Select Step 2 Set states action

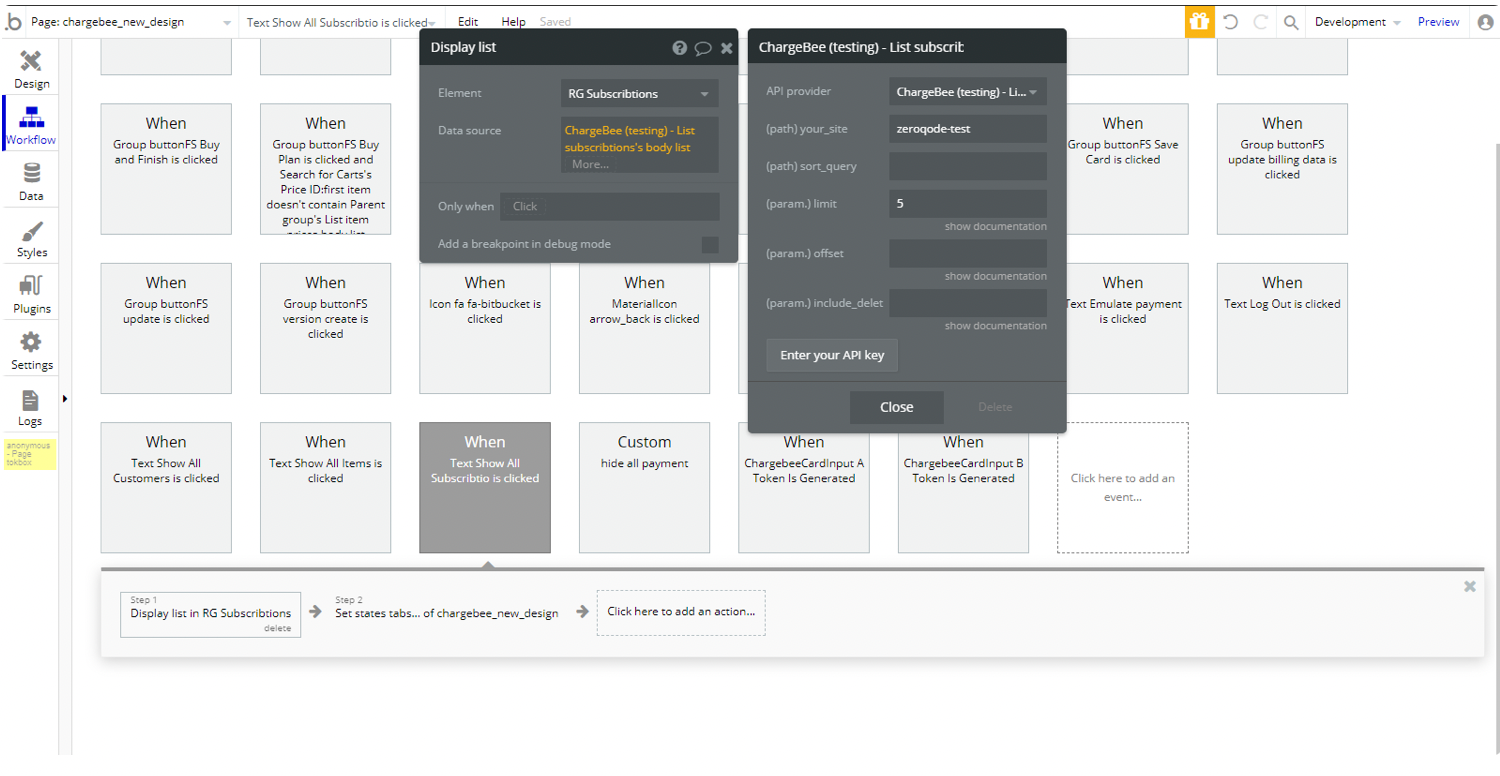[x=447, y=607]
